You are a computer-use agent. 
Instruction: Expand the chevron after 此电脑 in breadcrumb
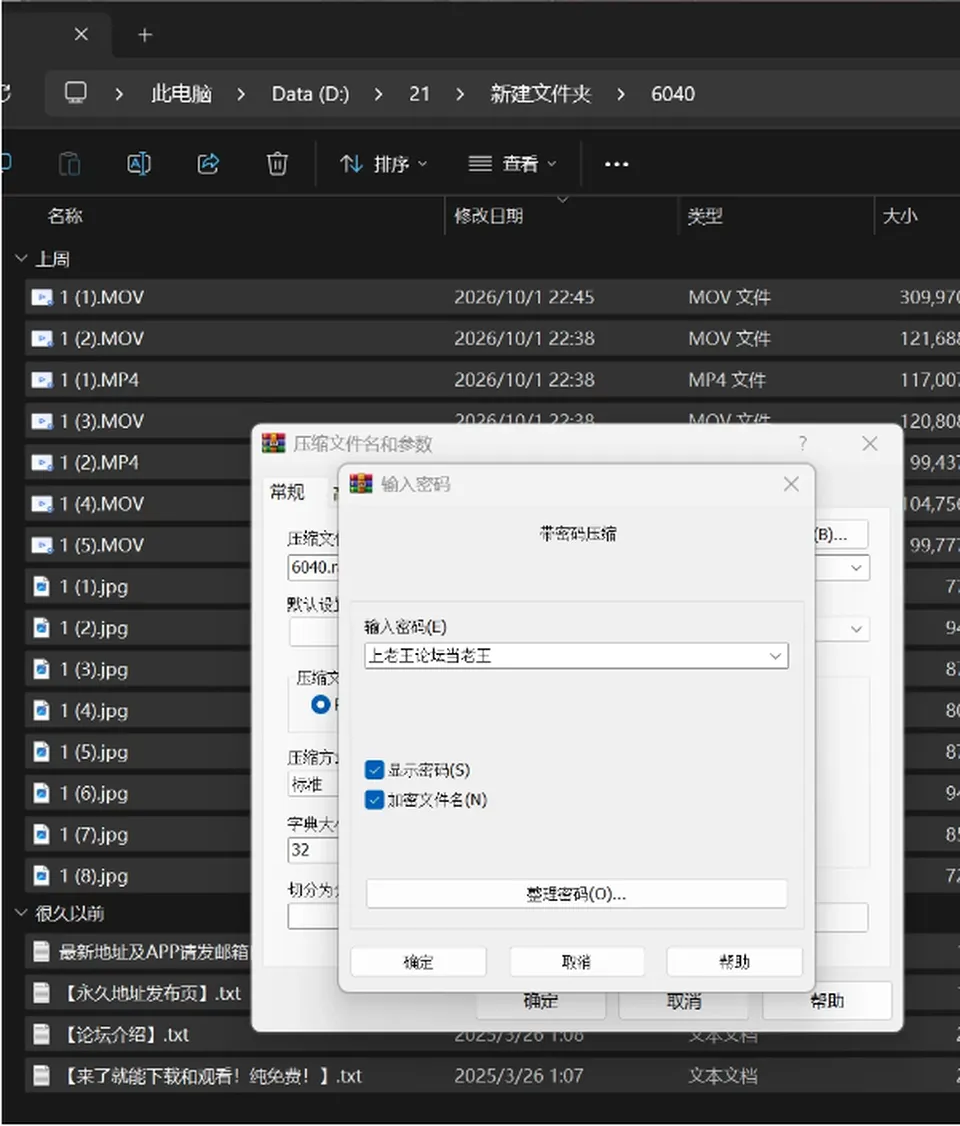[x=241, y=94]
